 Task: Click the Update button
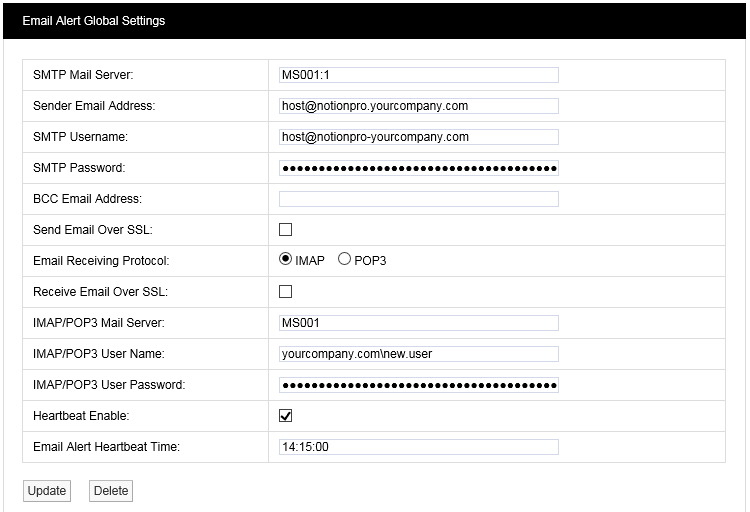click(x=47, y=490)
